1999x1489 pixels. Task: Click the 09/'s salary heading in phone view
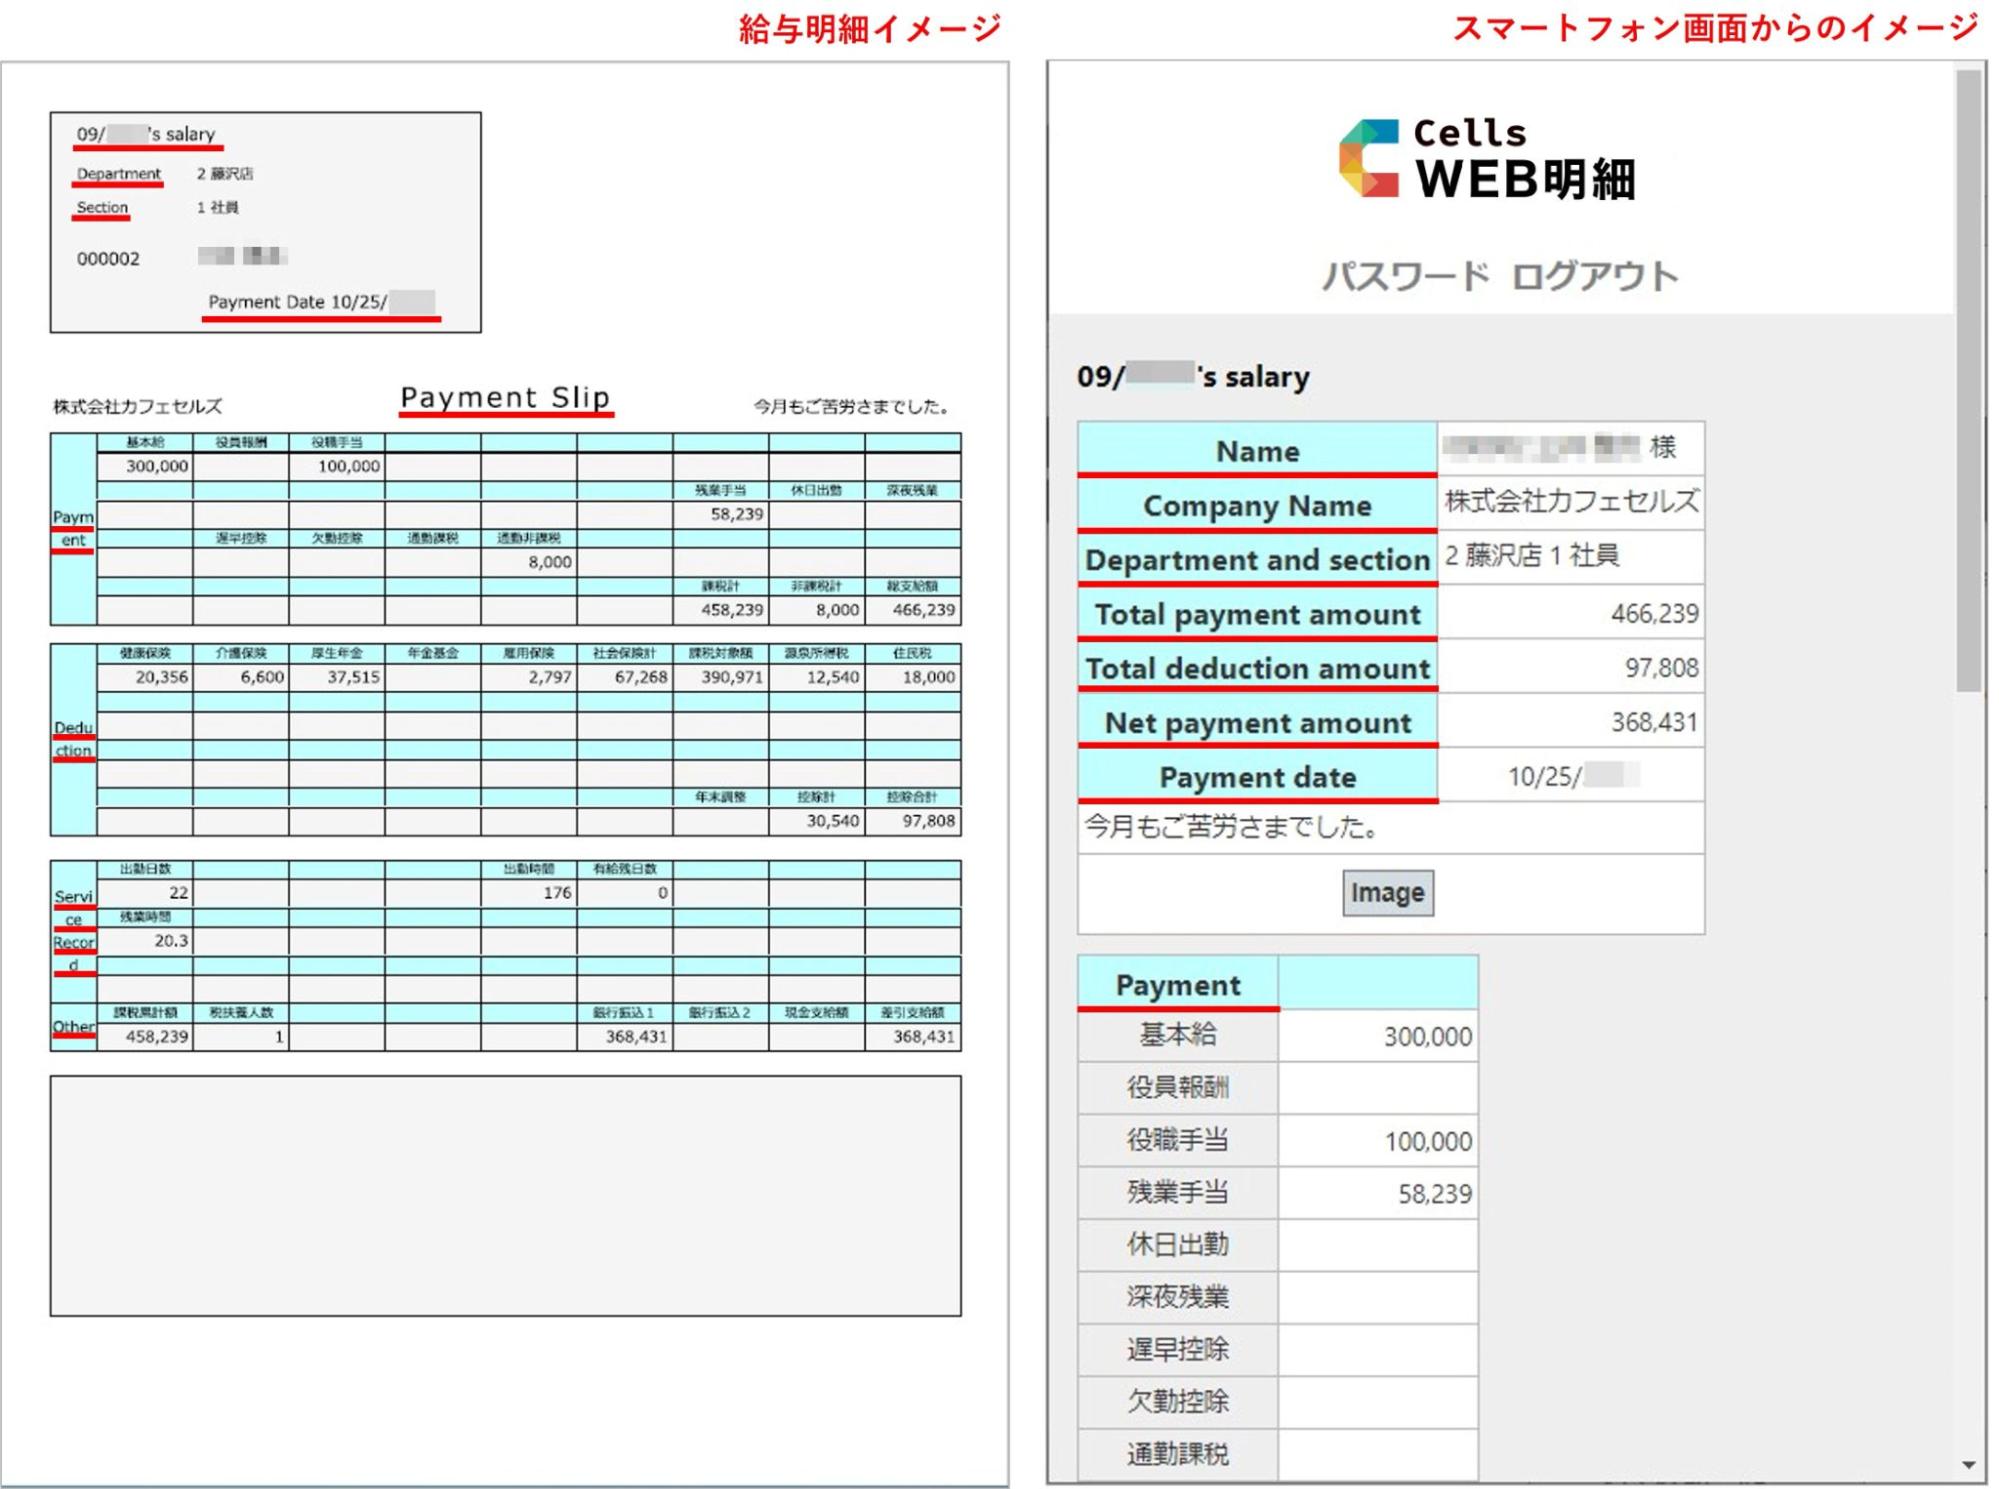pyautogui.click(x=1192, y=377)
